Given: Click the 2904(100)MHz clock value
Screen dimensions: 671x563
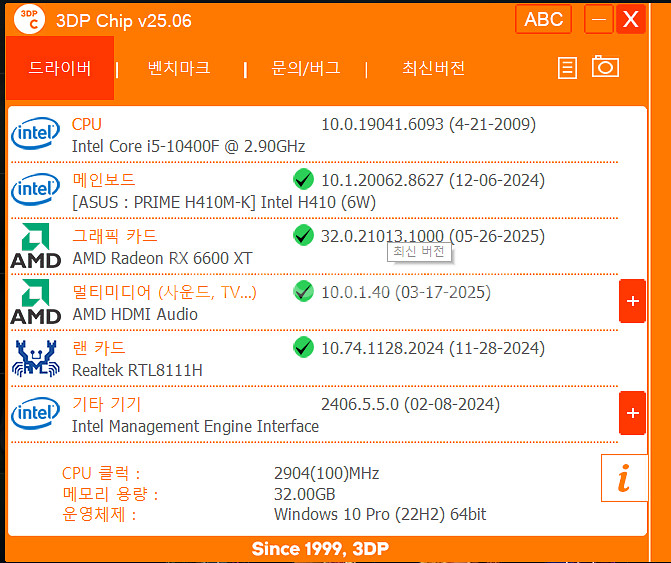Looking at the screenshot, I should [x=327, y=474].
